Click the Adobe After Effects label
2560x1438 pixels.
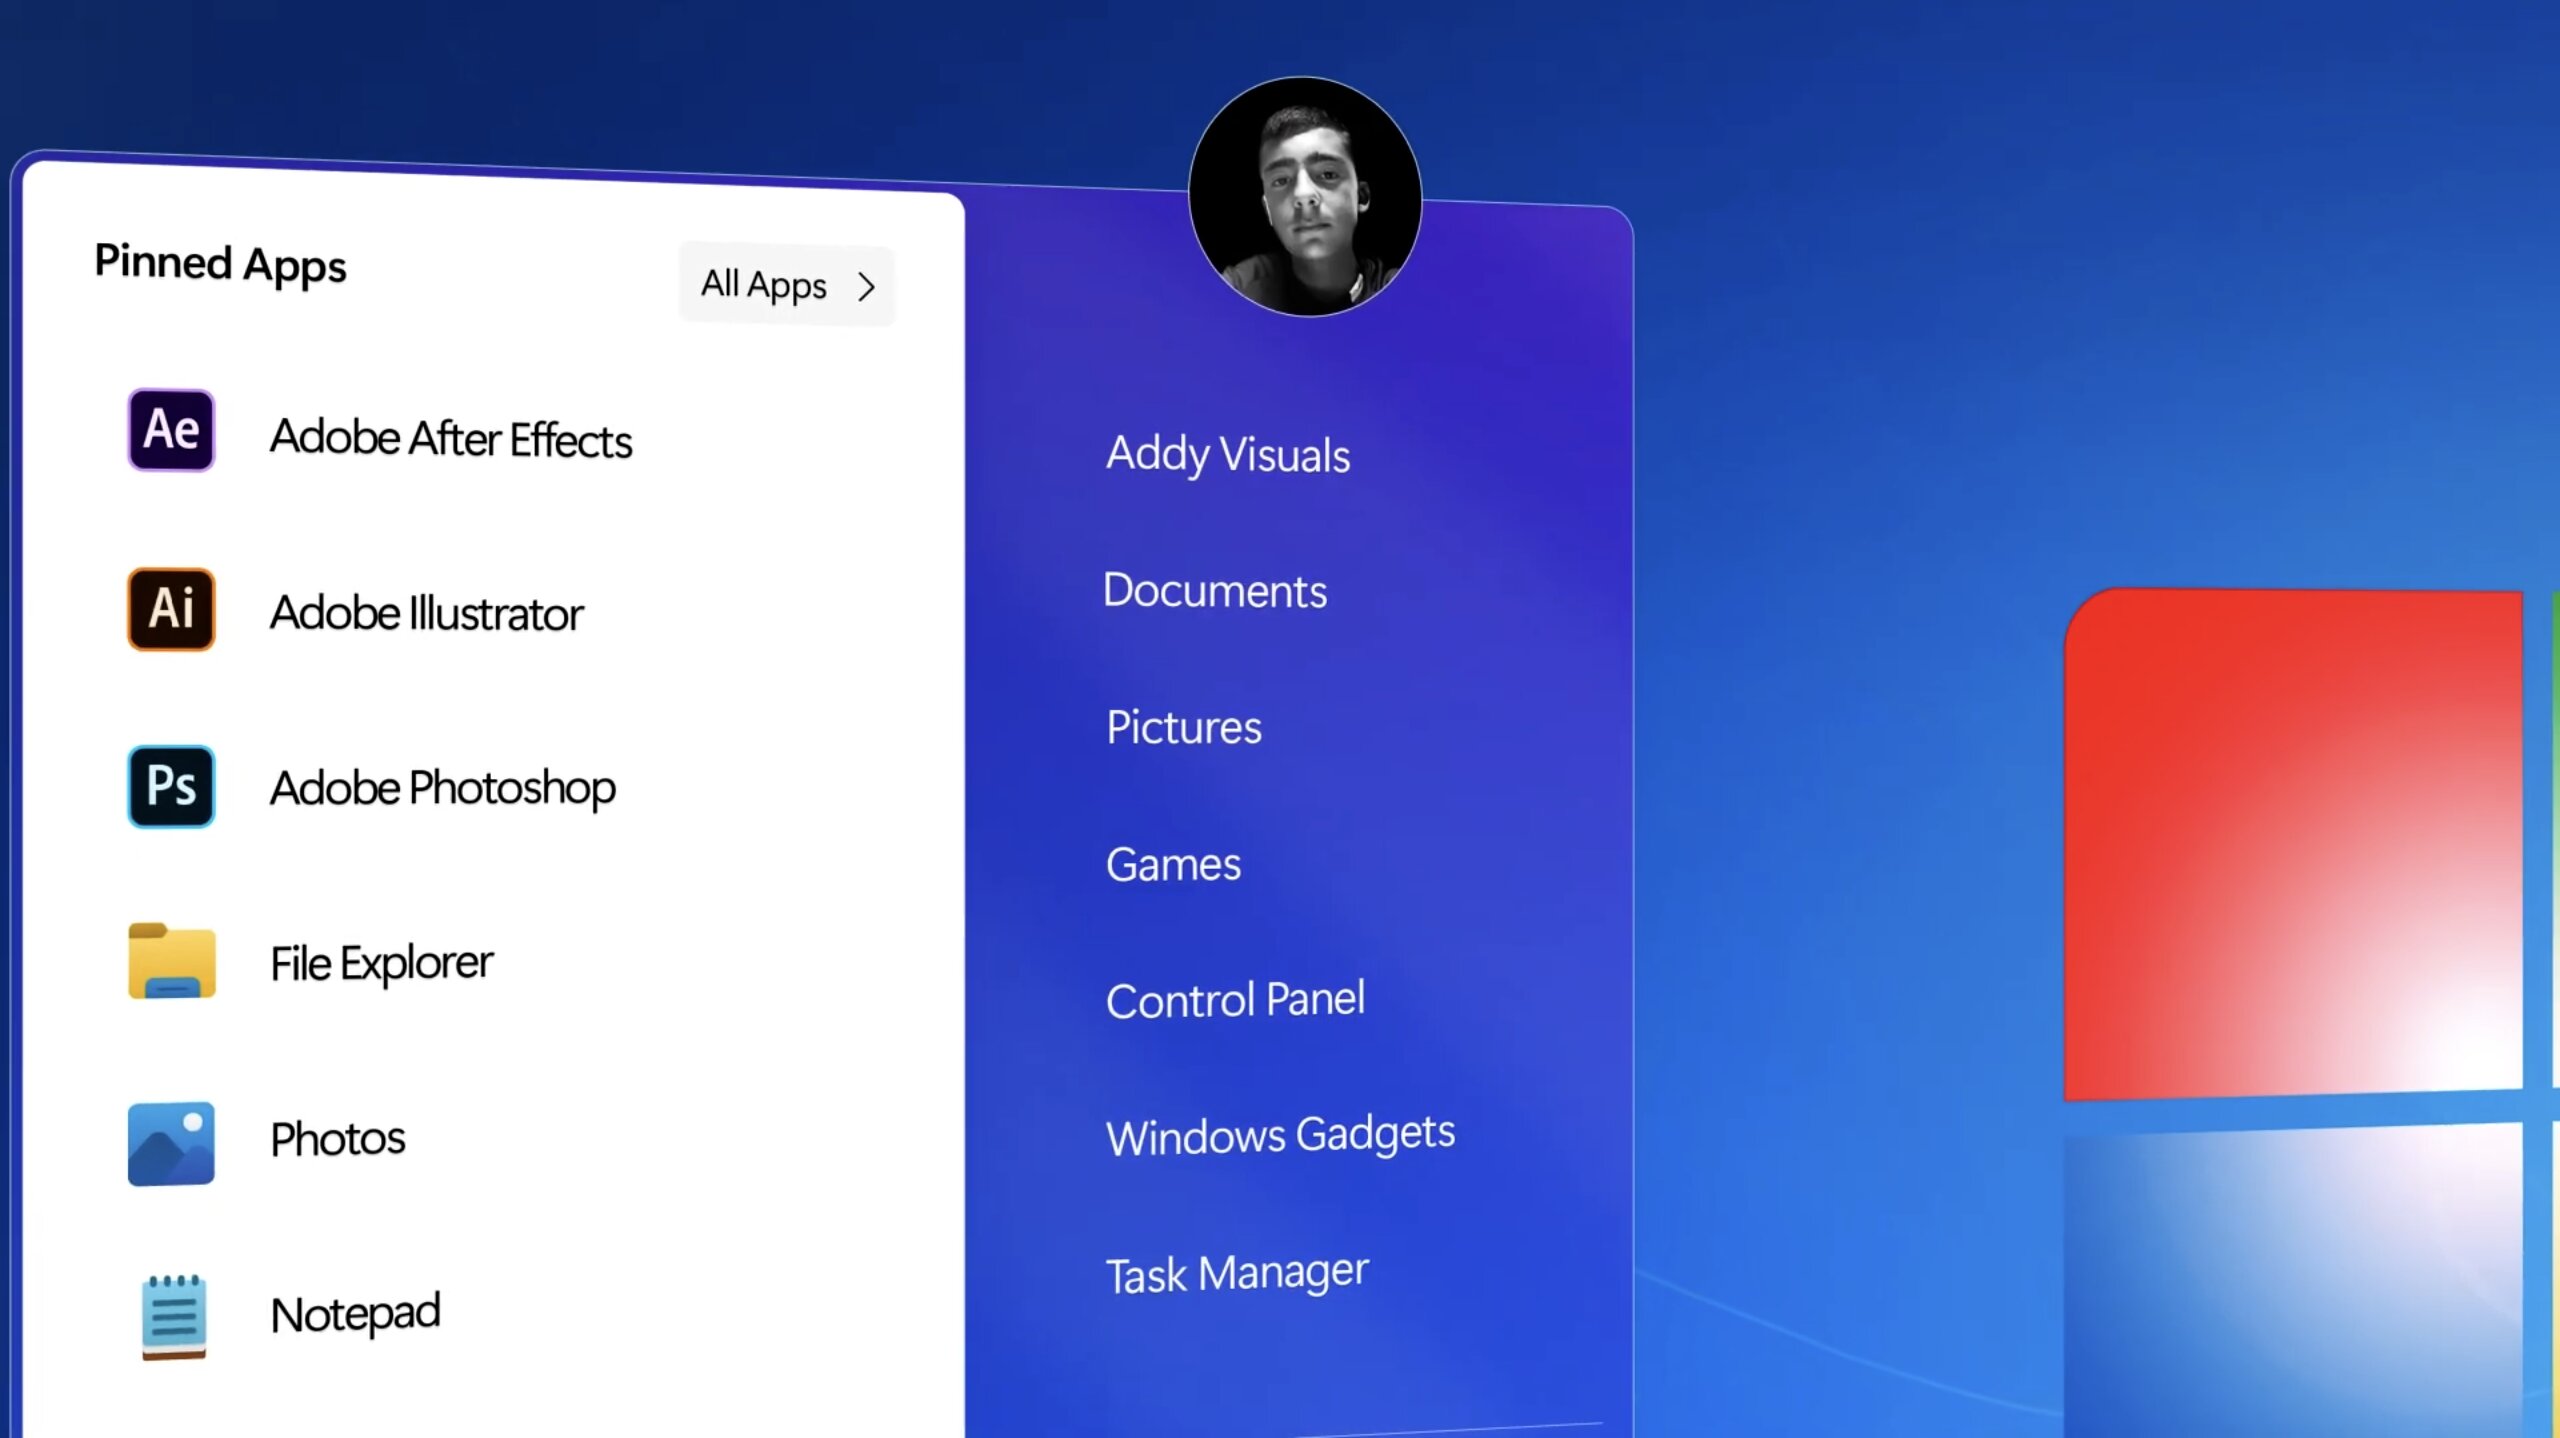point(451,439)
